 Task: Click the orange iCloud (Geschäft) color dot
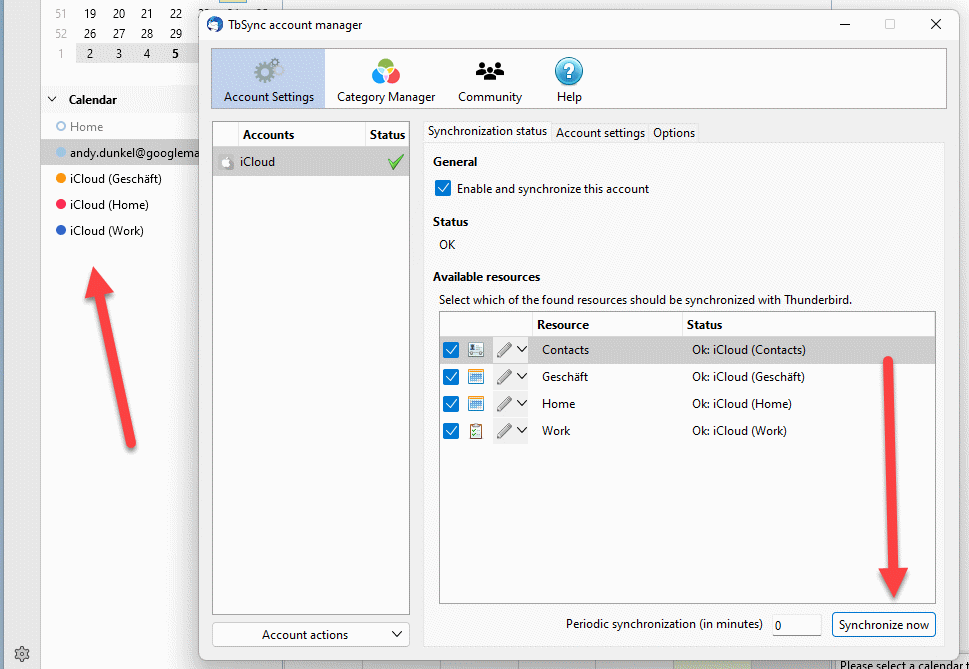pos(61,179)
